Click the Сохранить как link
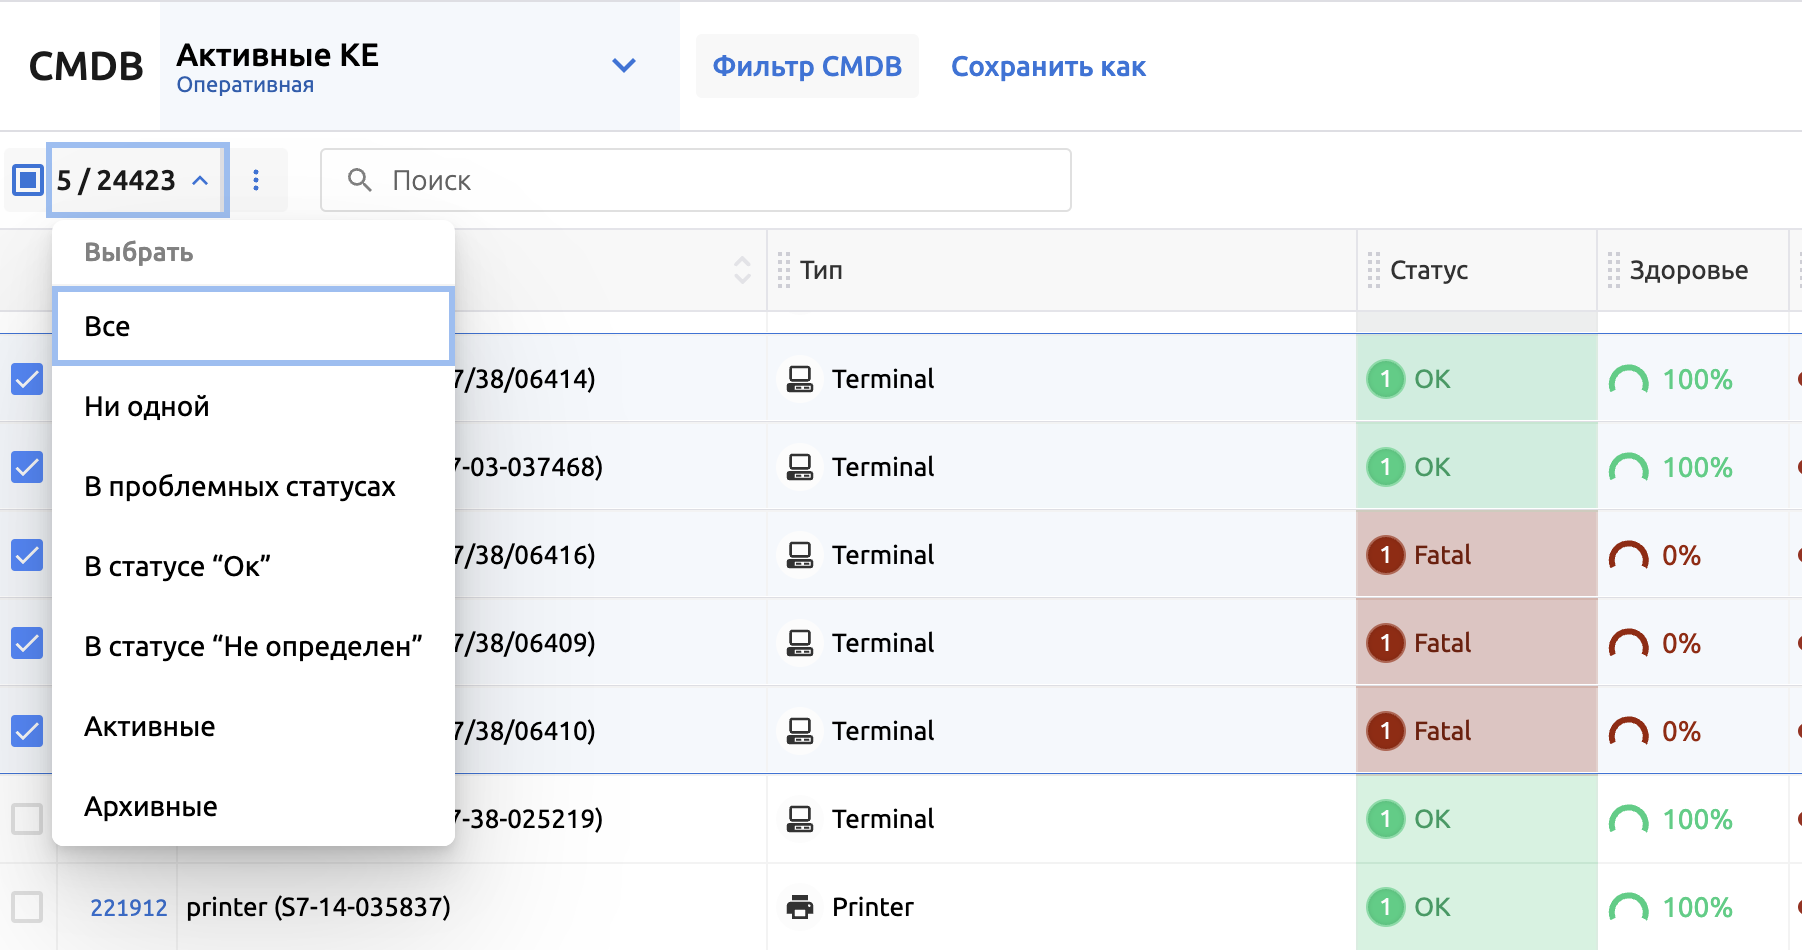1802x950 pixels. (1048, 66)
